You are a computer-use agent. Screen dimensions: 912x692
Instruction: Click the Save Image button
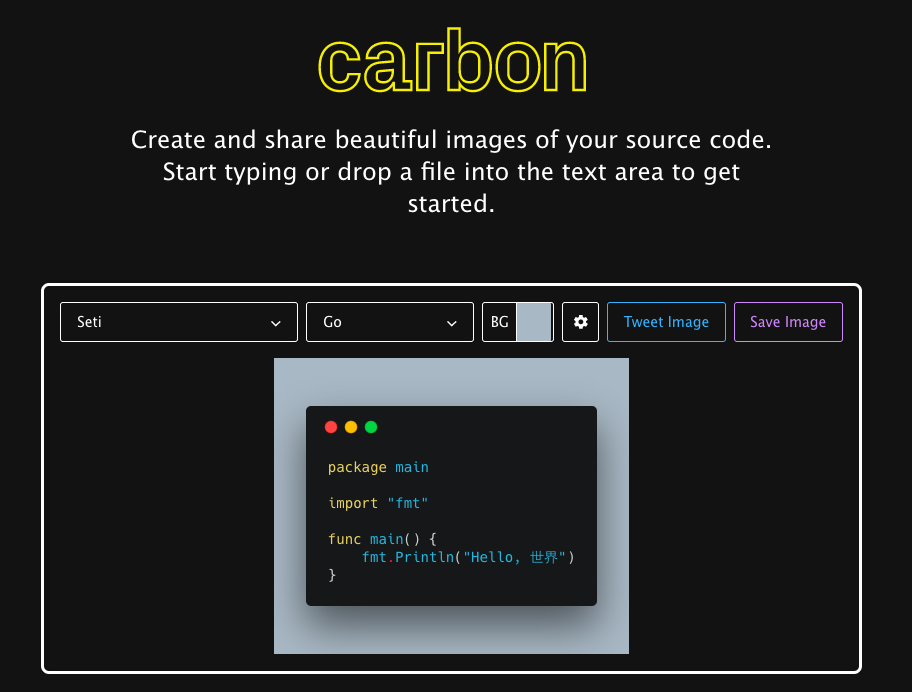(788, 322)
